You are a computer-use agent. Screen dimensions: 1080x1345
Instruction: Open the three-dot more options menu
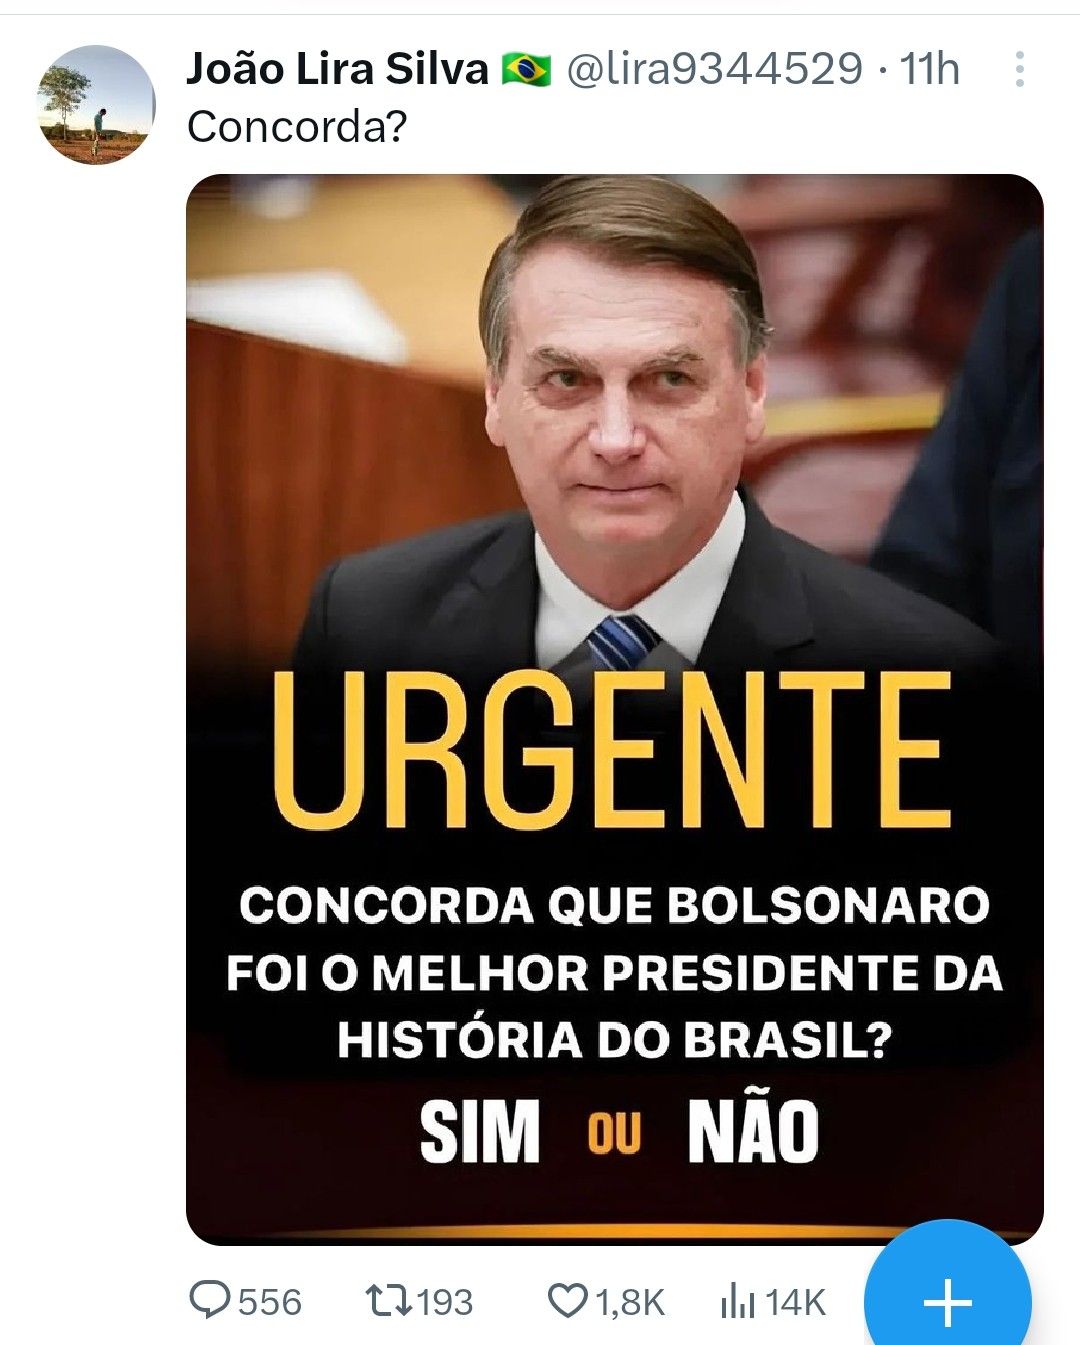point(1019,69)
